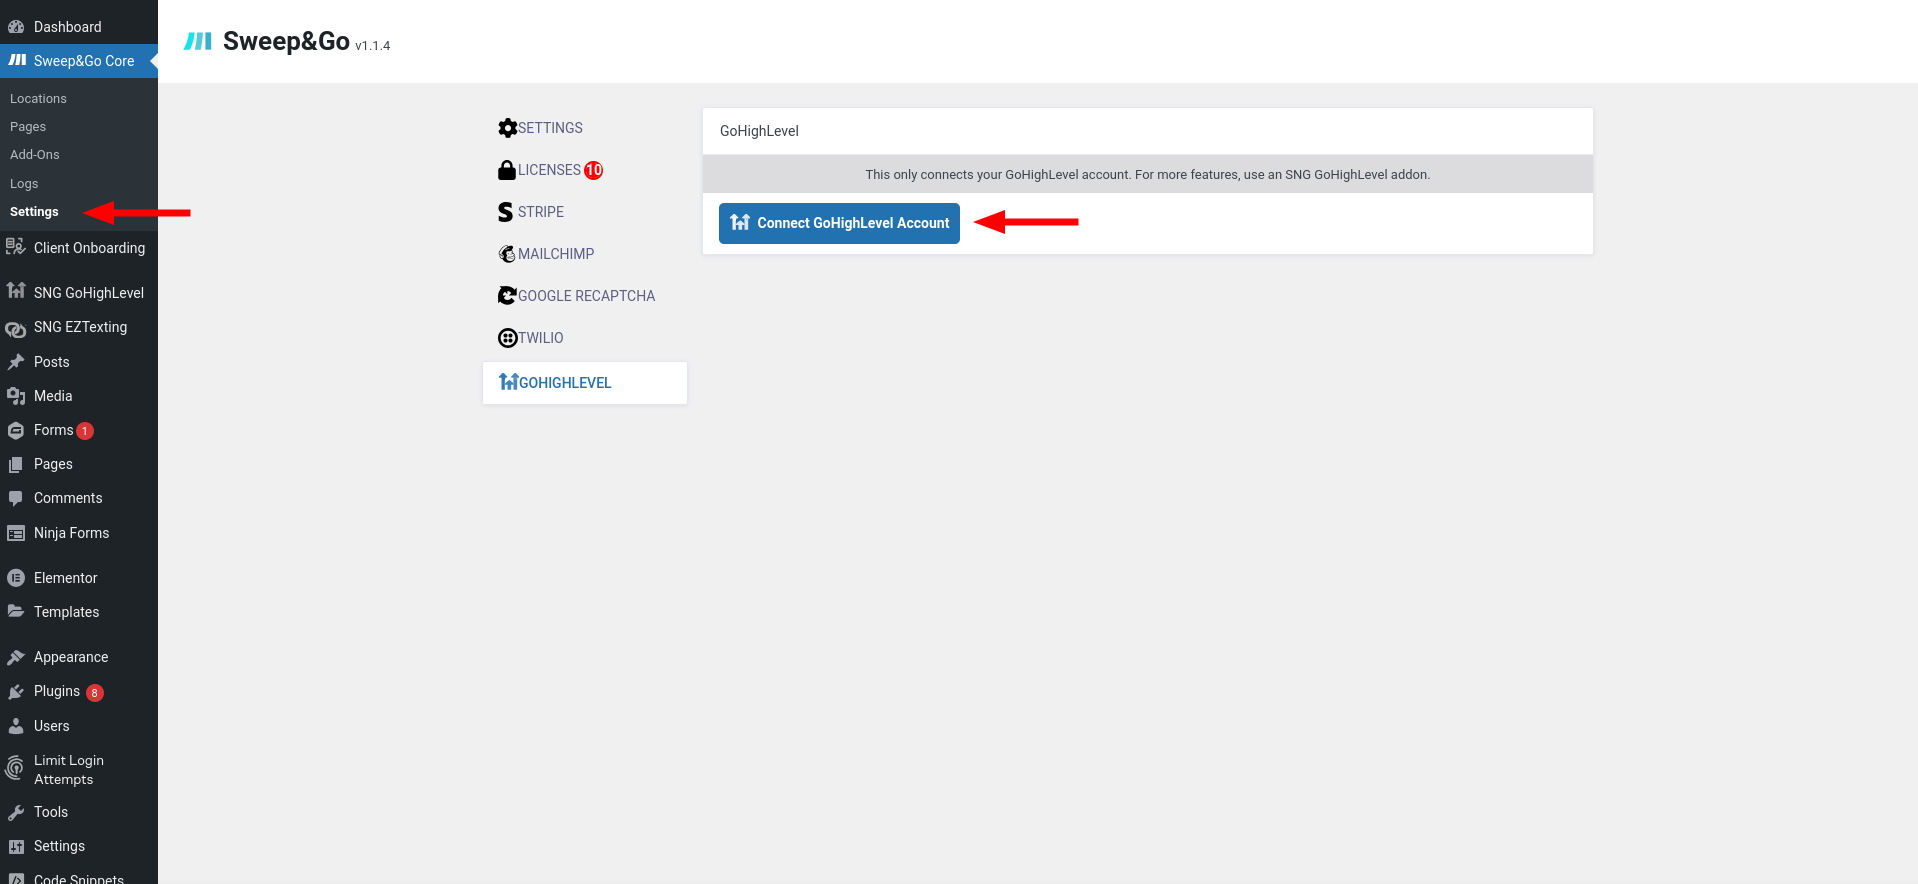The height and width of the screenshot is (884, 1918).
Task: Click the Sweep&Go title text in header
Action: tap(286, 41)
